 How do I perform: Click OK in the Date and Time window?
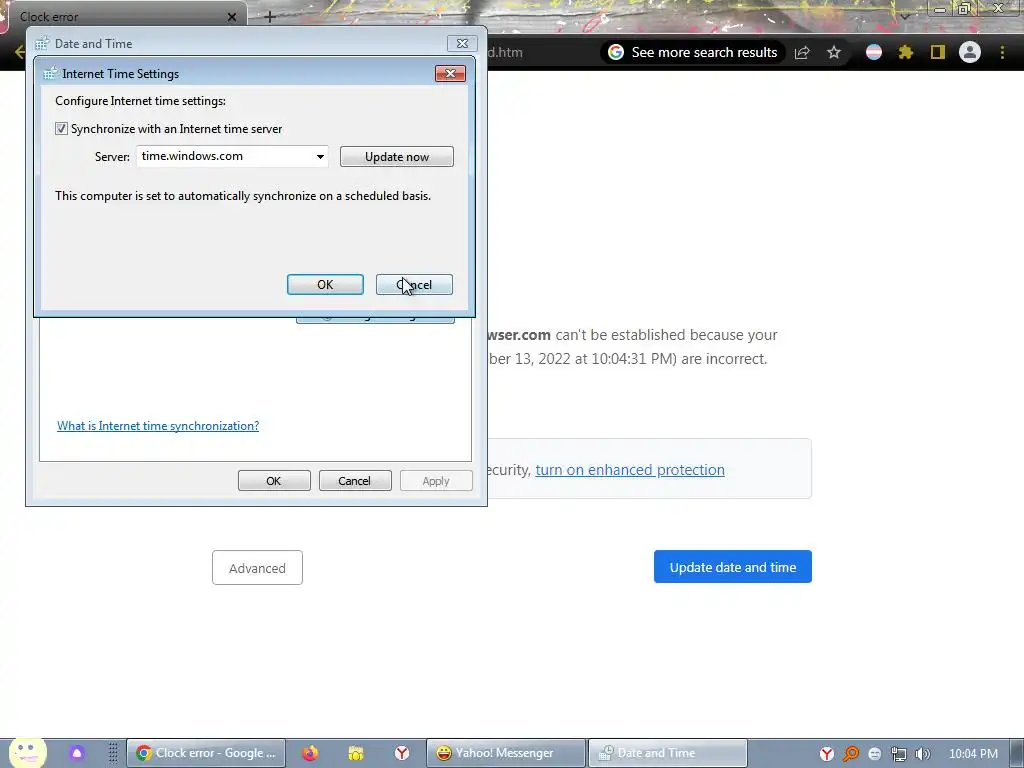274,481
